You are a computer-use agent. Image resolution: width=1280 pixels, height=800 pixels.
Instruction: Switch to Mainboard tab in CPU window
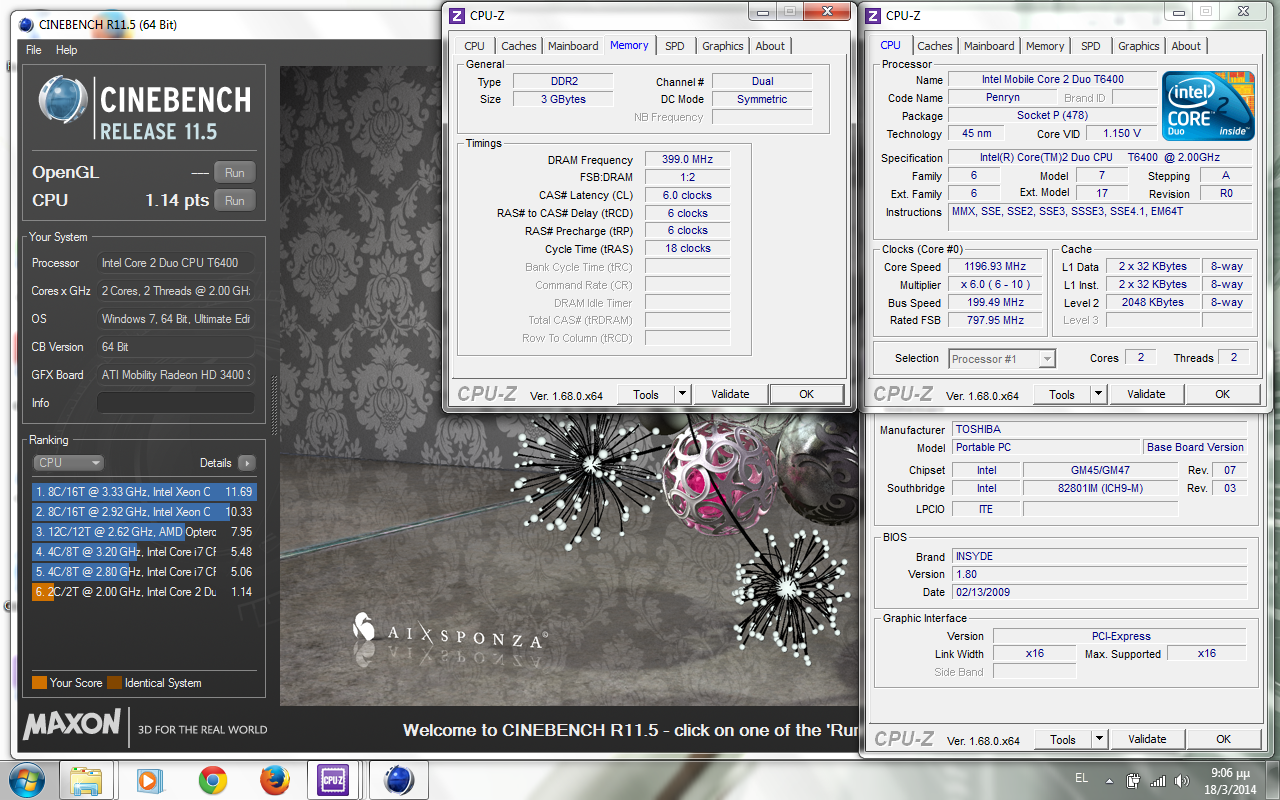point(989,46)
